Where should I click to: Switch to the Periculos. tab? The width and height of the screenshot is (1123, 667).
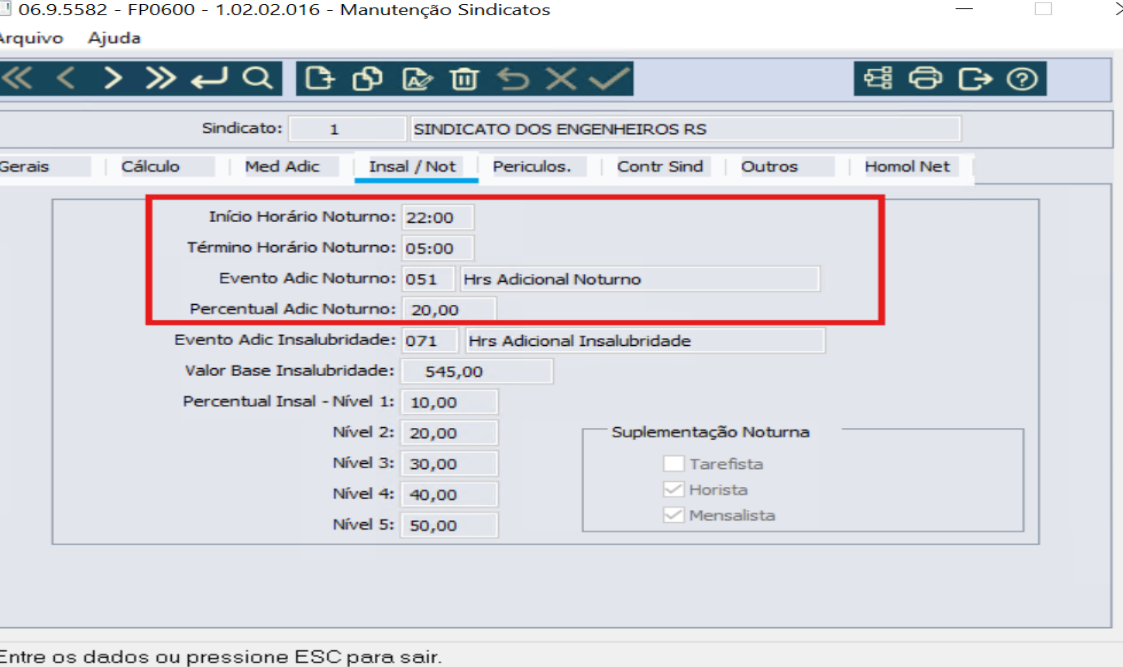540,166
